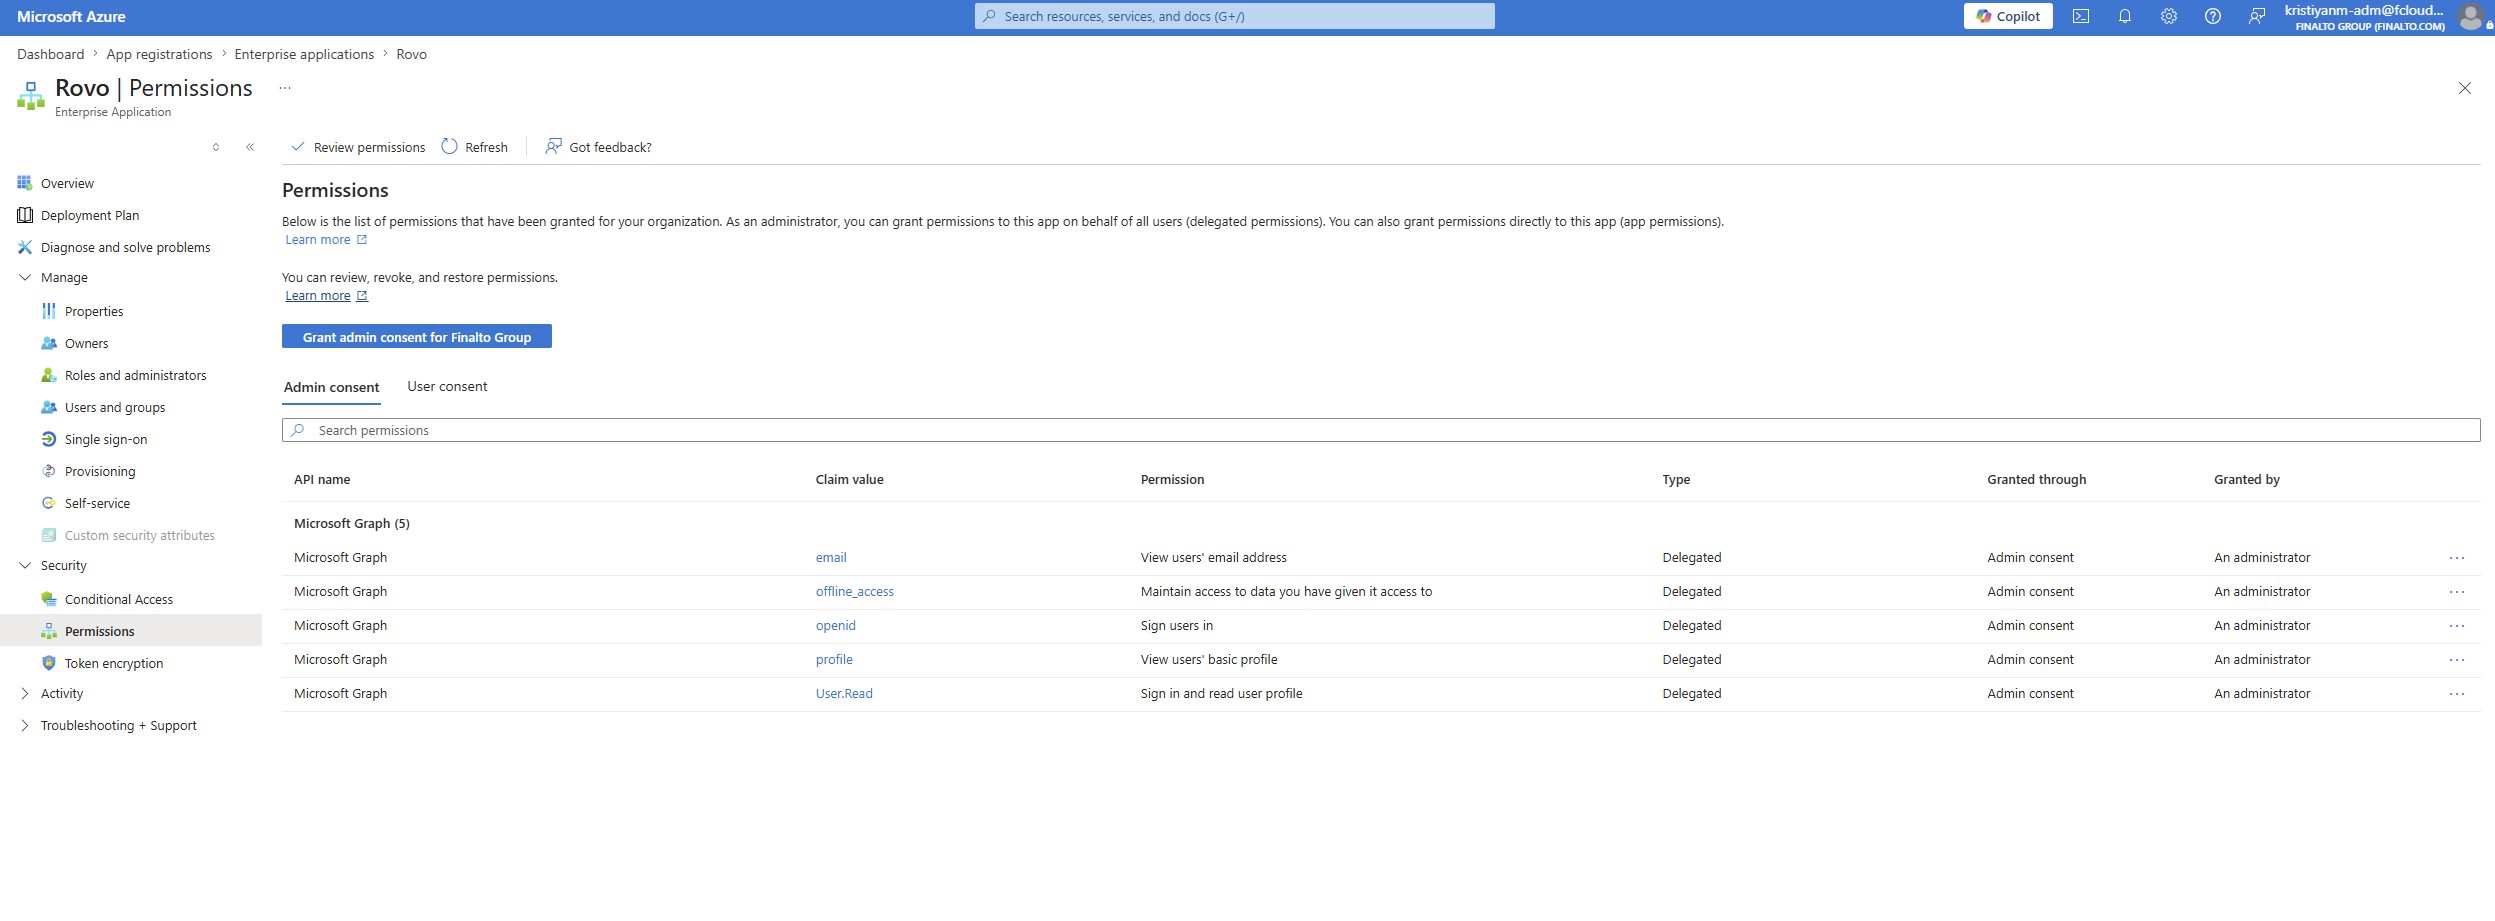
Task: Open the help question mark icon
Action: [x=2213, y=16]
